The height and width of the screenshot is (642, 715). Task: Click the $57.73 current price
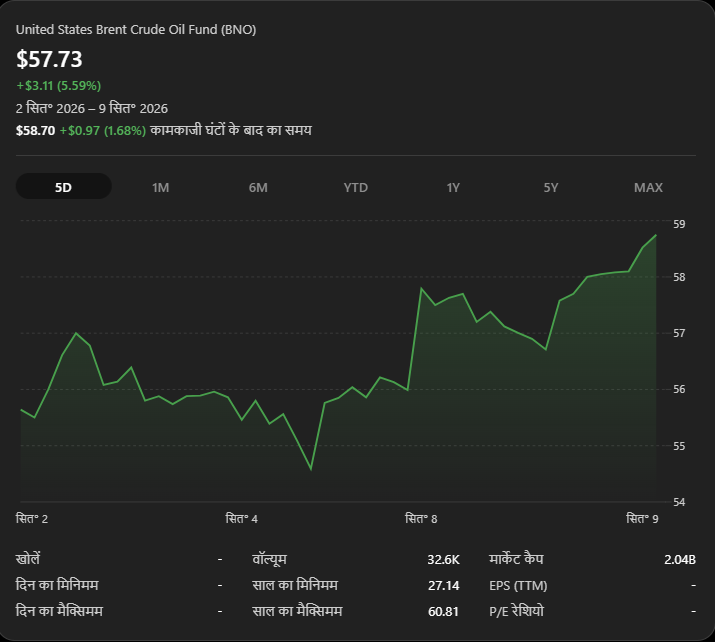pyautogui.click(x=49, y=59)
